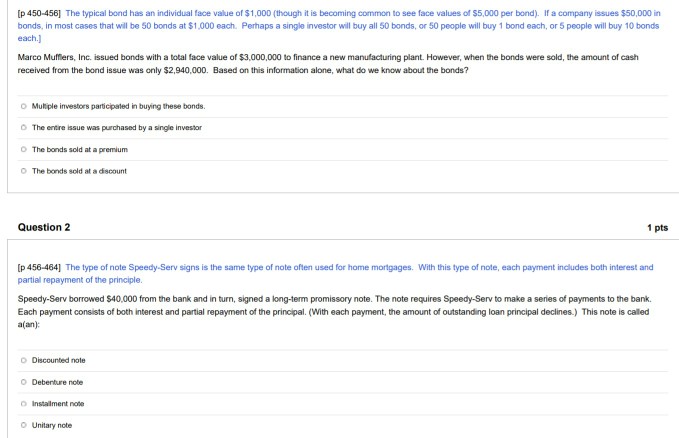Click the Marco Mufflers question paragraph
Screen dimensions: 679x438
(x=328, y=64)
